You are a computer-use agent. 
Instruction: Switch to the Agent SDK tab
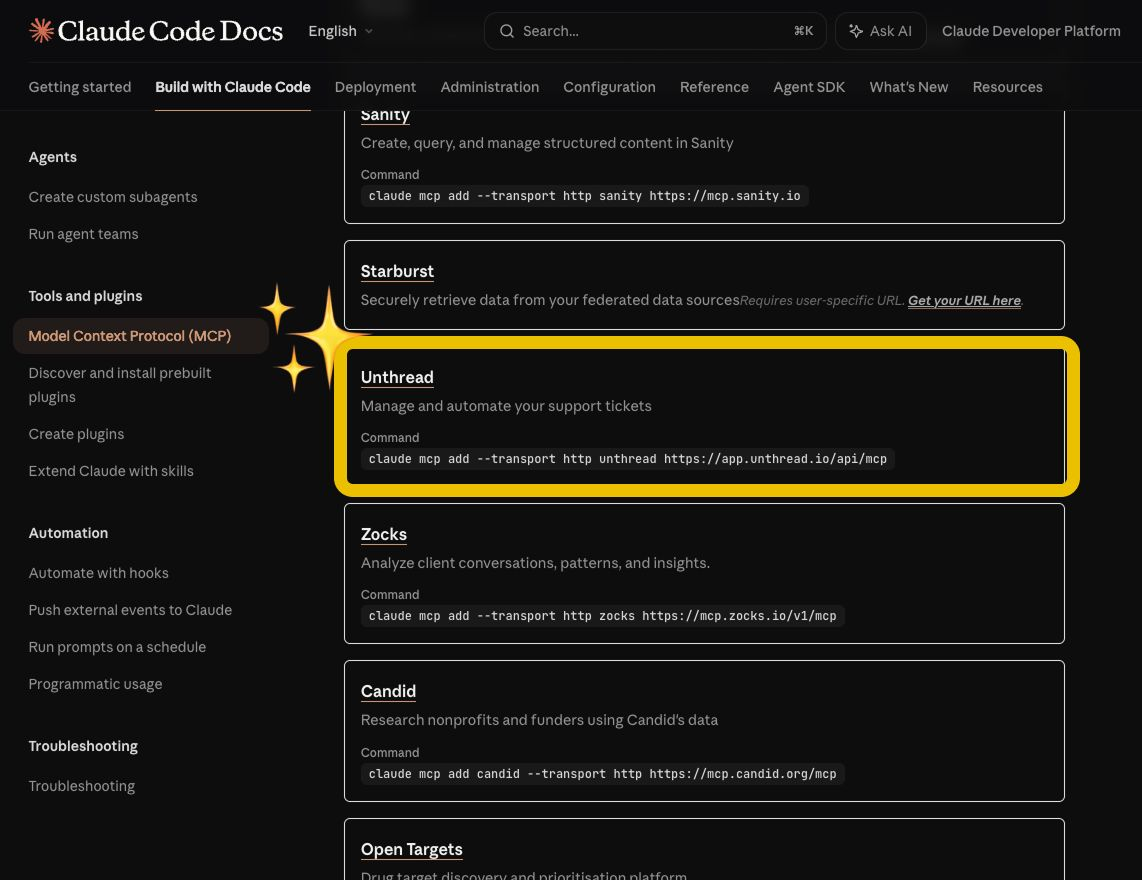click(808, 87)
